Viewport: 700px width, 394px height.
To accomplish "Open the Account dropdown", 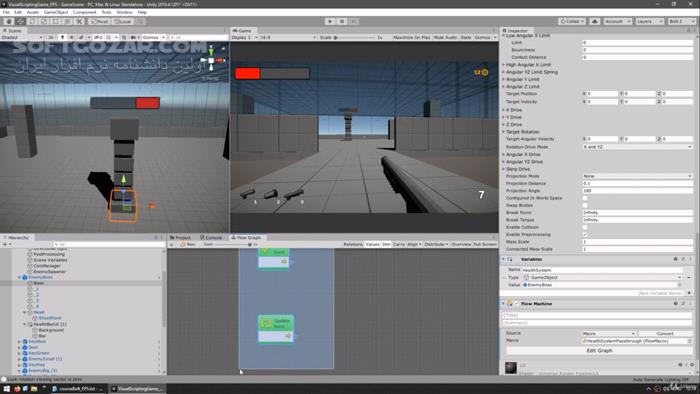I will 617,21.
